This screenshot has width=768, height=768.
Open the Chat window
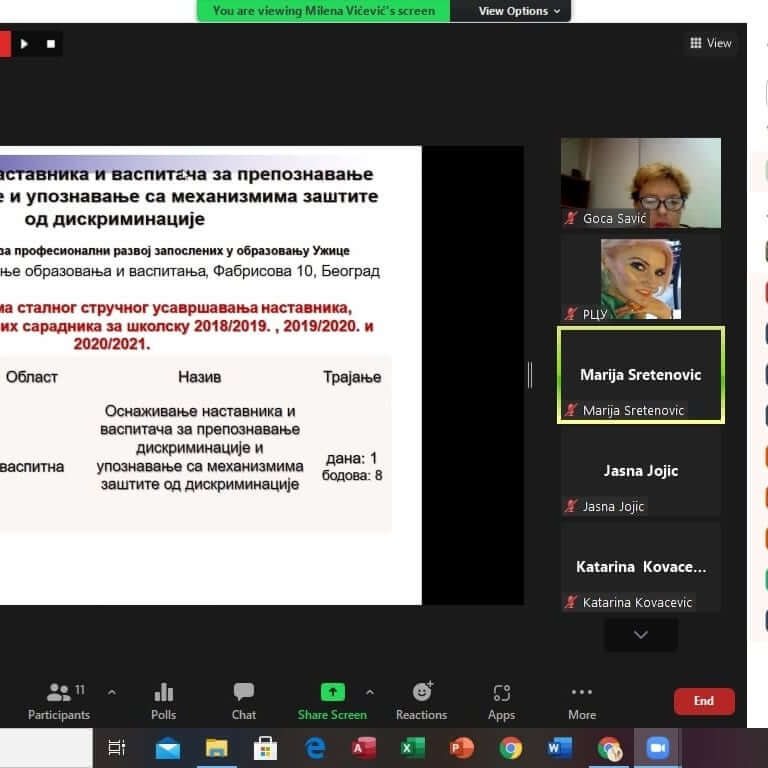point(244,700)
